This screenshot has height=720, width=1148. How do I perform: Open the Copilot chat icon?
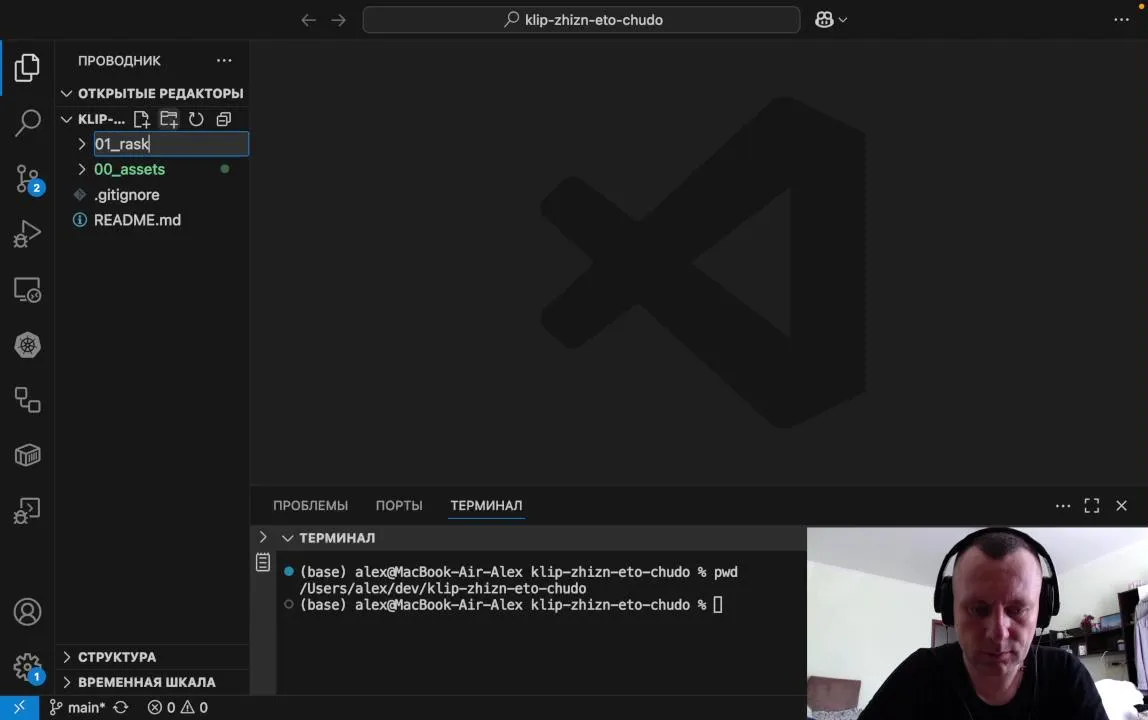(x=824, y=20)
